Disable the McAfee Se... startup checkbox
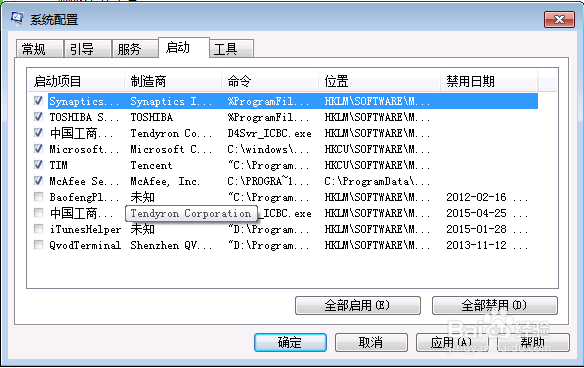 pyautogui.click(x=38, y=181)
